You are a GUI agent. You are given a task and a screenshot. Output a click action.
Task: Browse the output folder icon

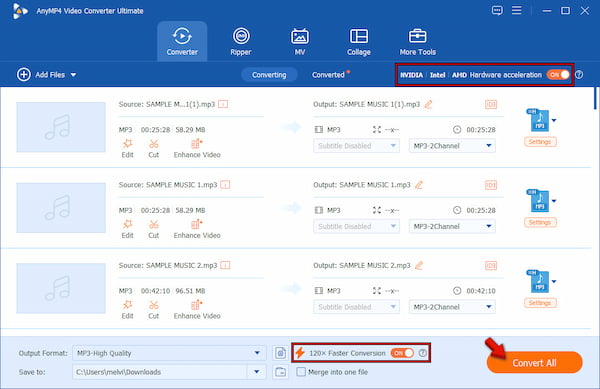pos(280,372)
